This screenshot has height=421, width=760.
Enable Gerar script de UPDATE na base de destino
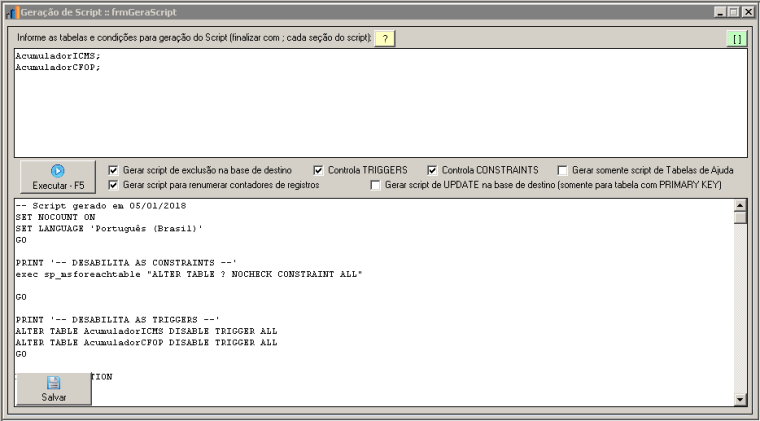pos(375,185)
